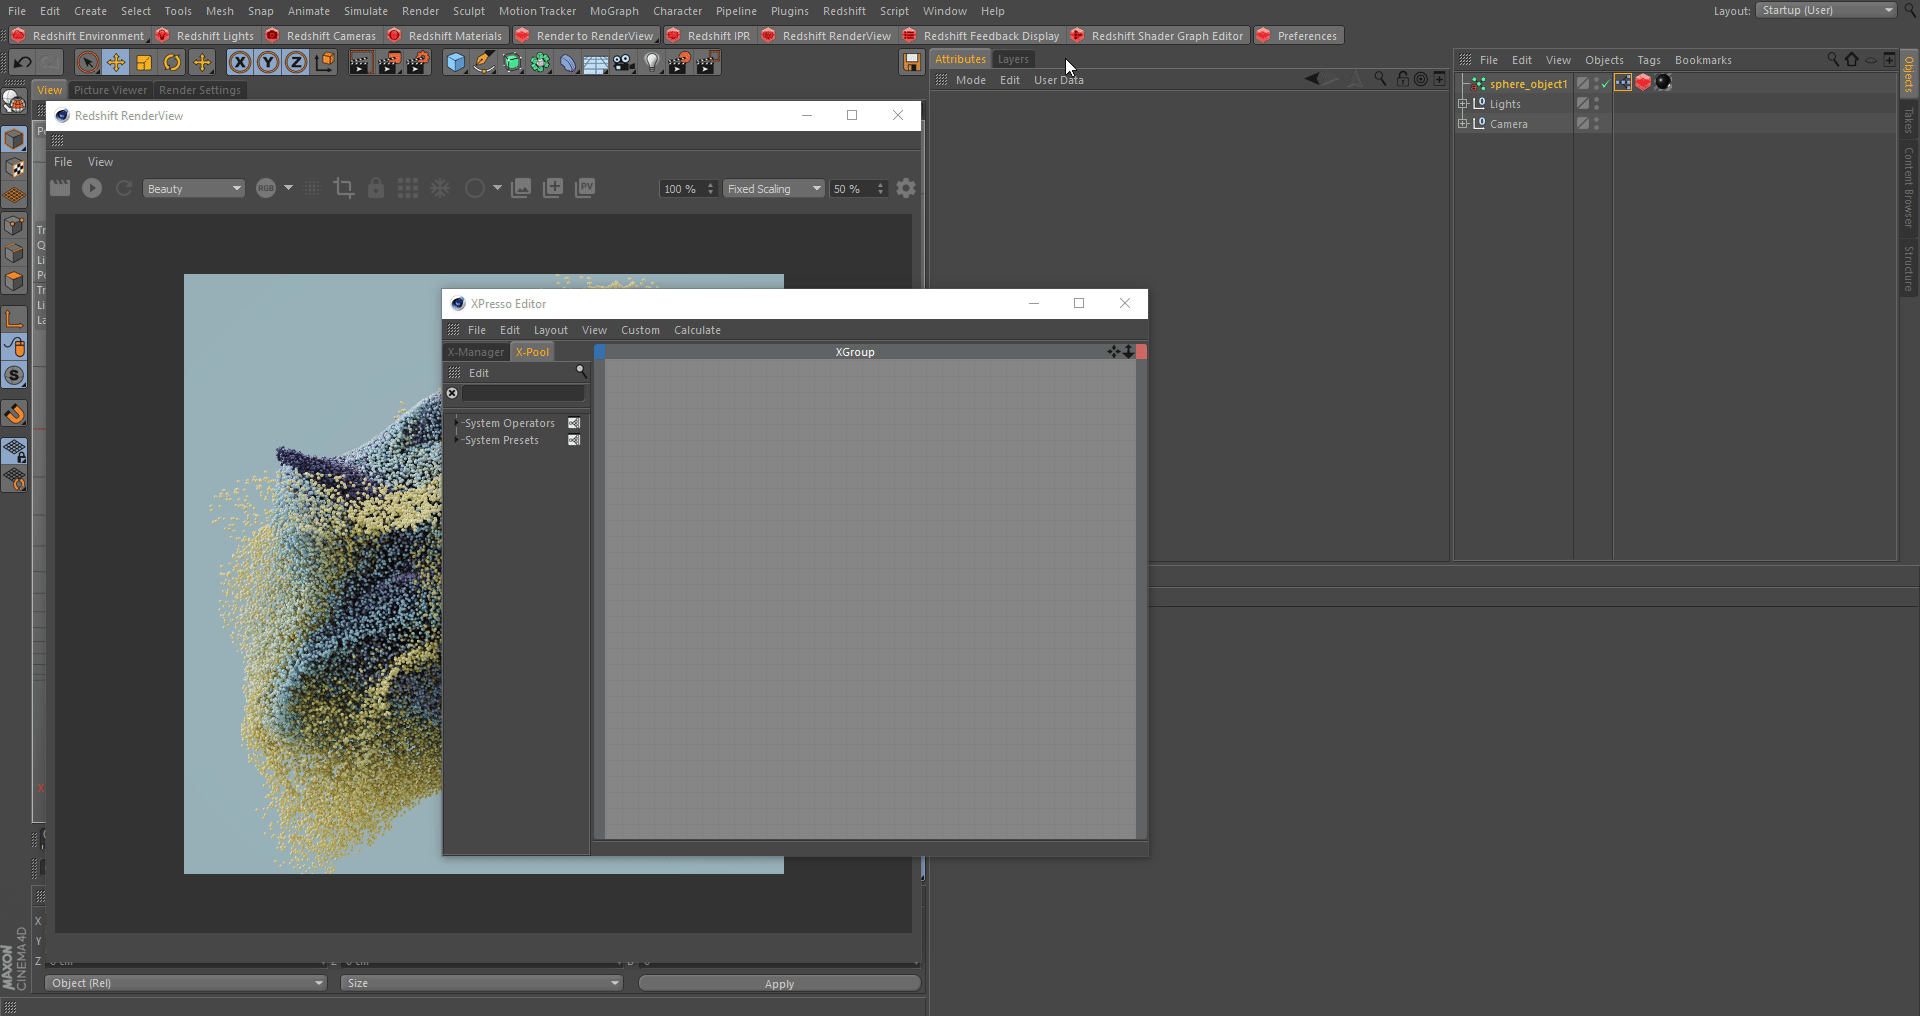Click the X-Pool search magnifier icon
Viewport: 1920px width, 1016px height.
pos(580,371)
